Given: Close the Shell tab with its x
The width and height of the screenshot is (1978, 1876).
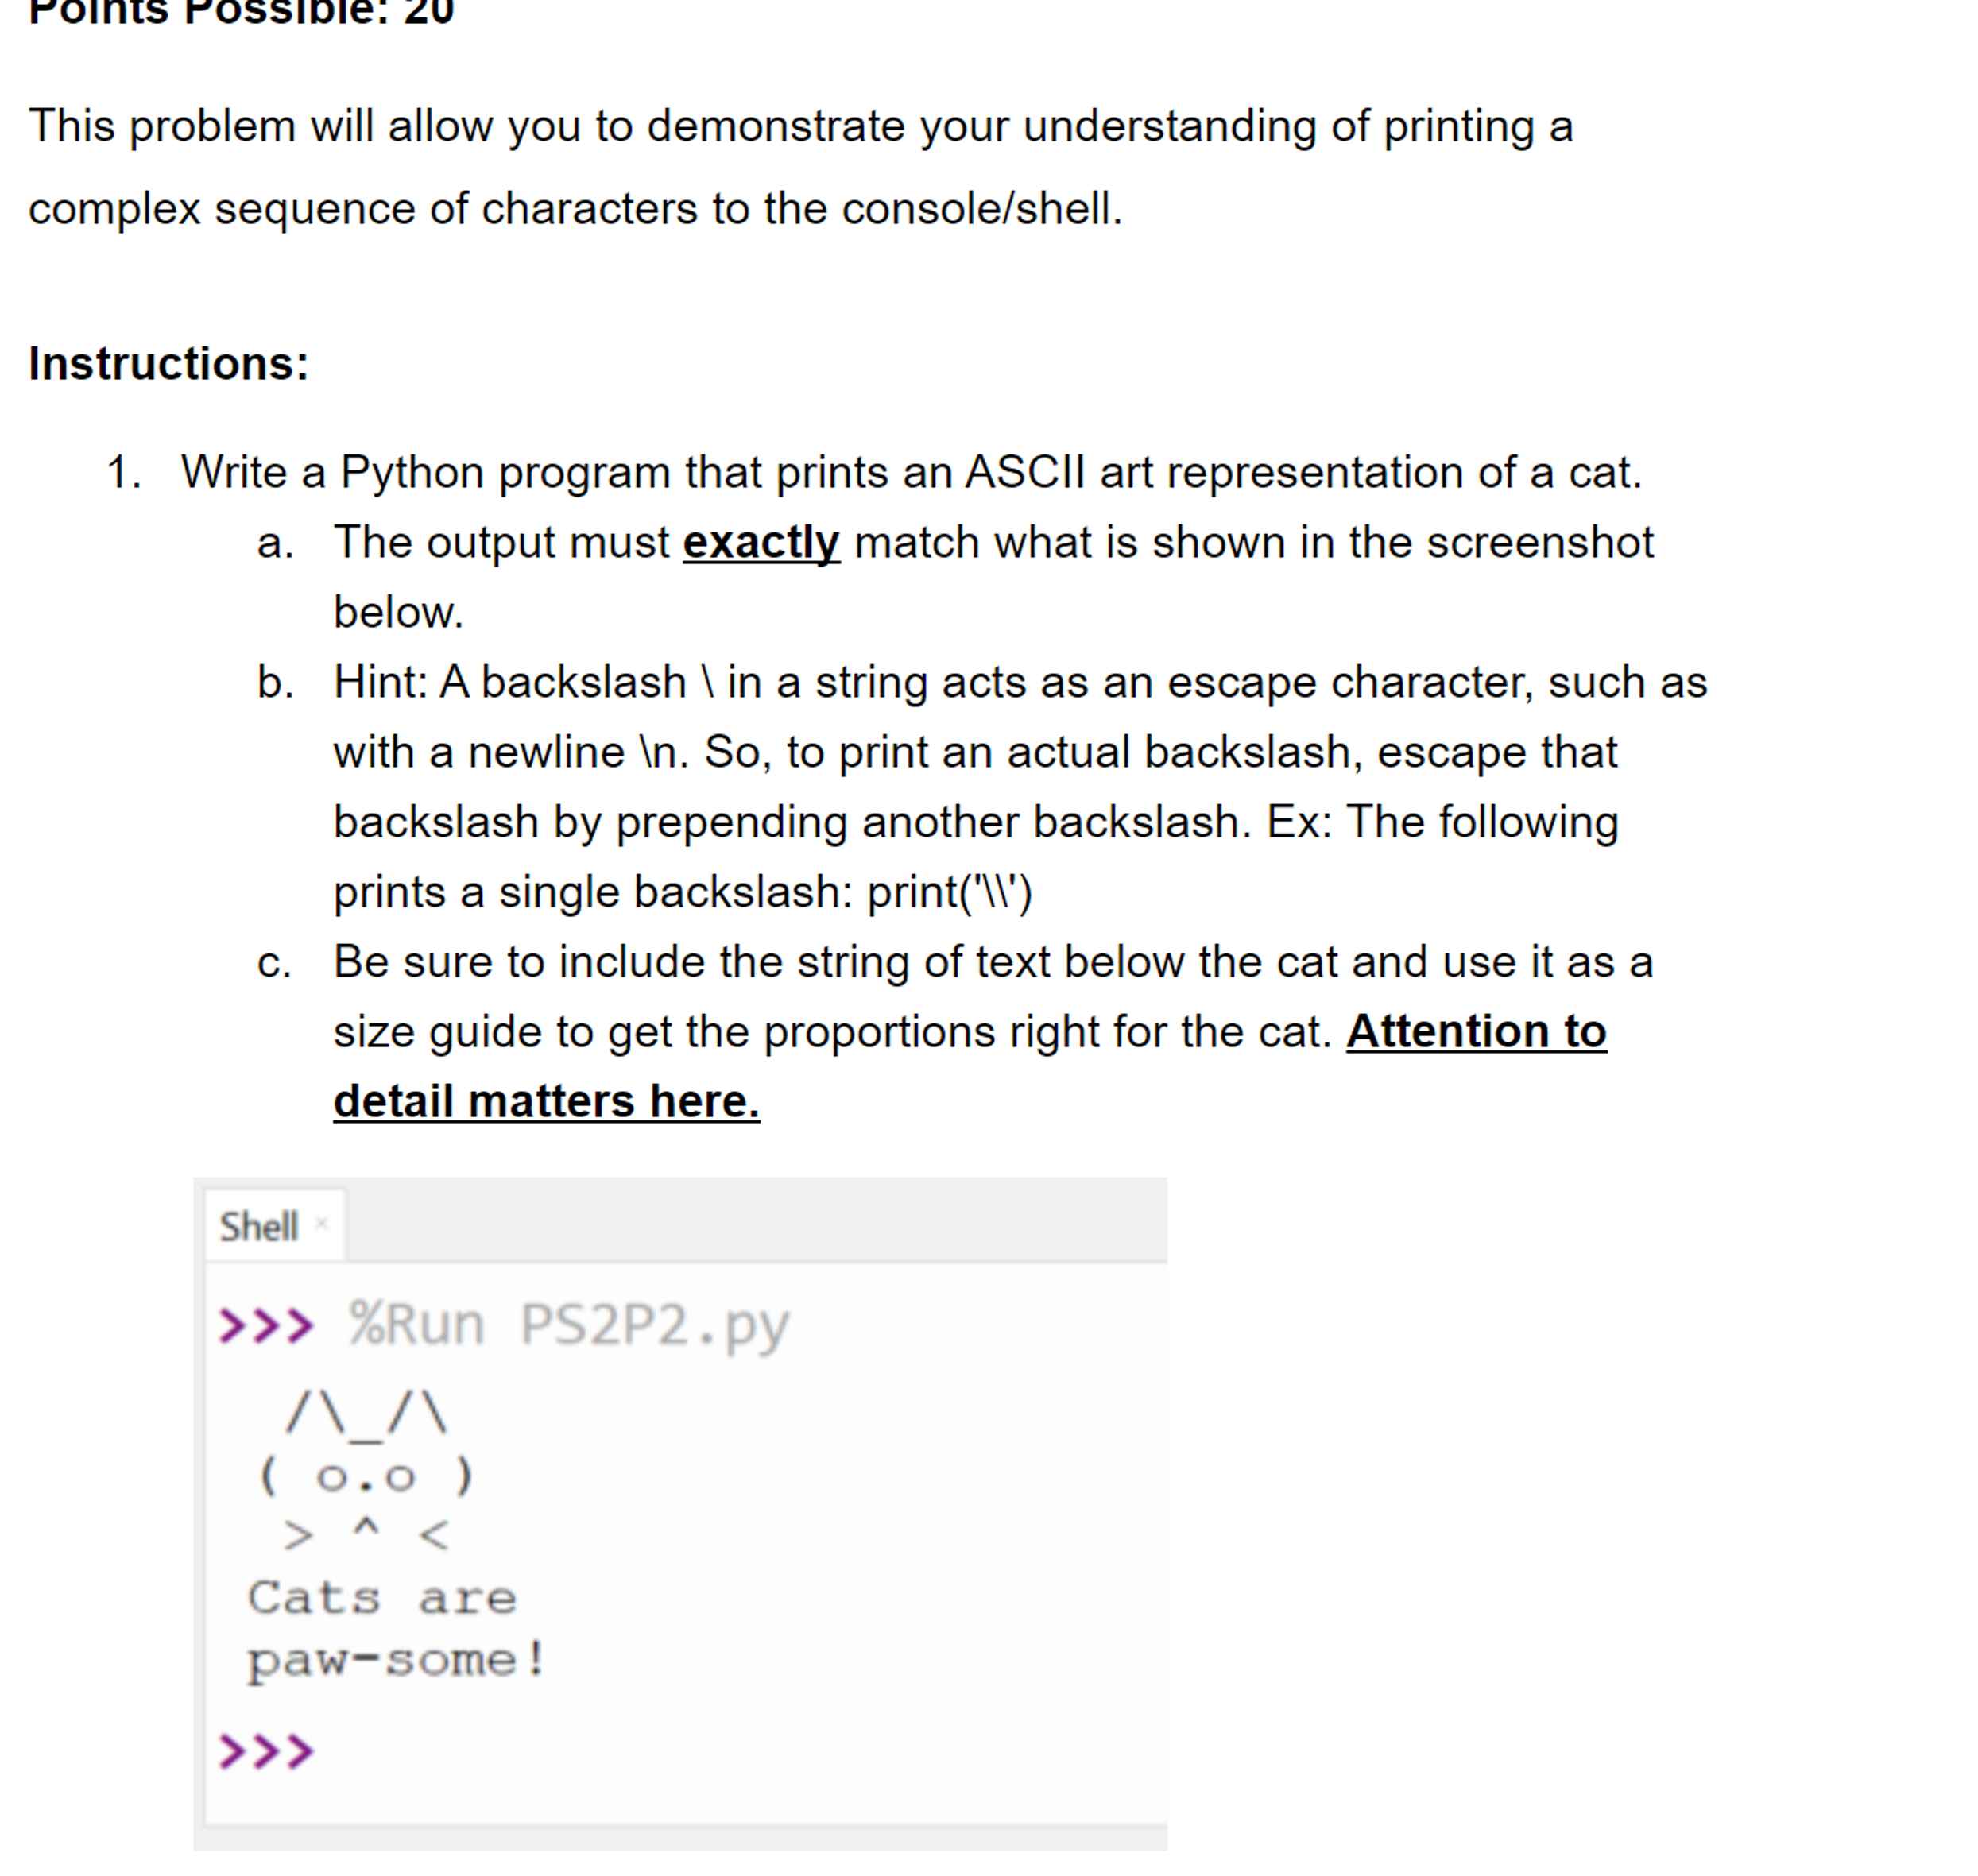Looking at the screenshot, I should pos(322,1221).
